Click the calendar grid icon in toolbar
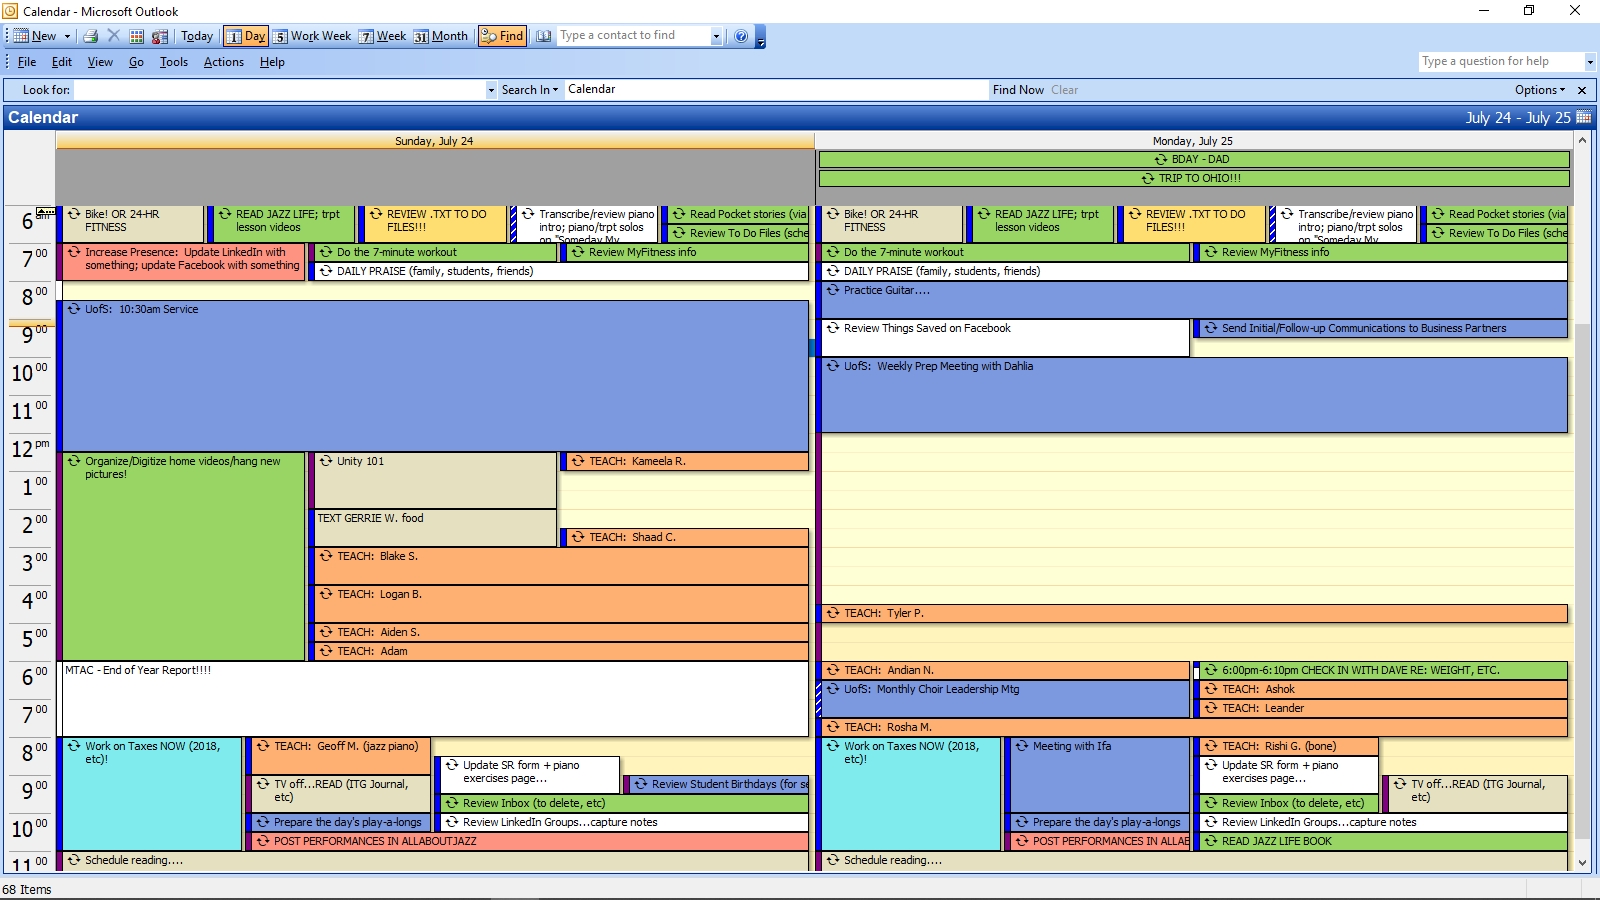 tap(136, 36)
